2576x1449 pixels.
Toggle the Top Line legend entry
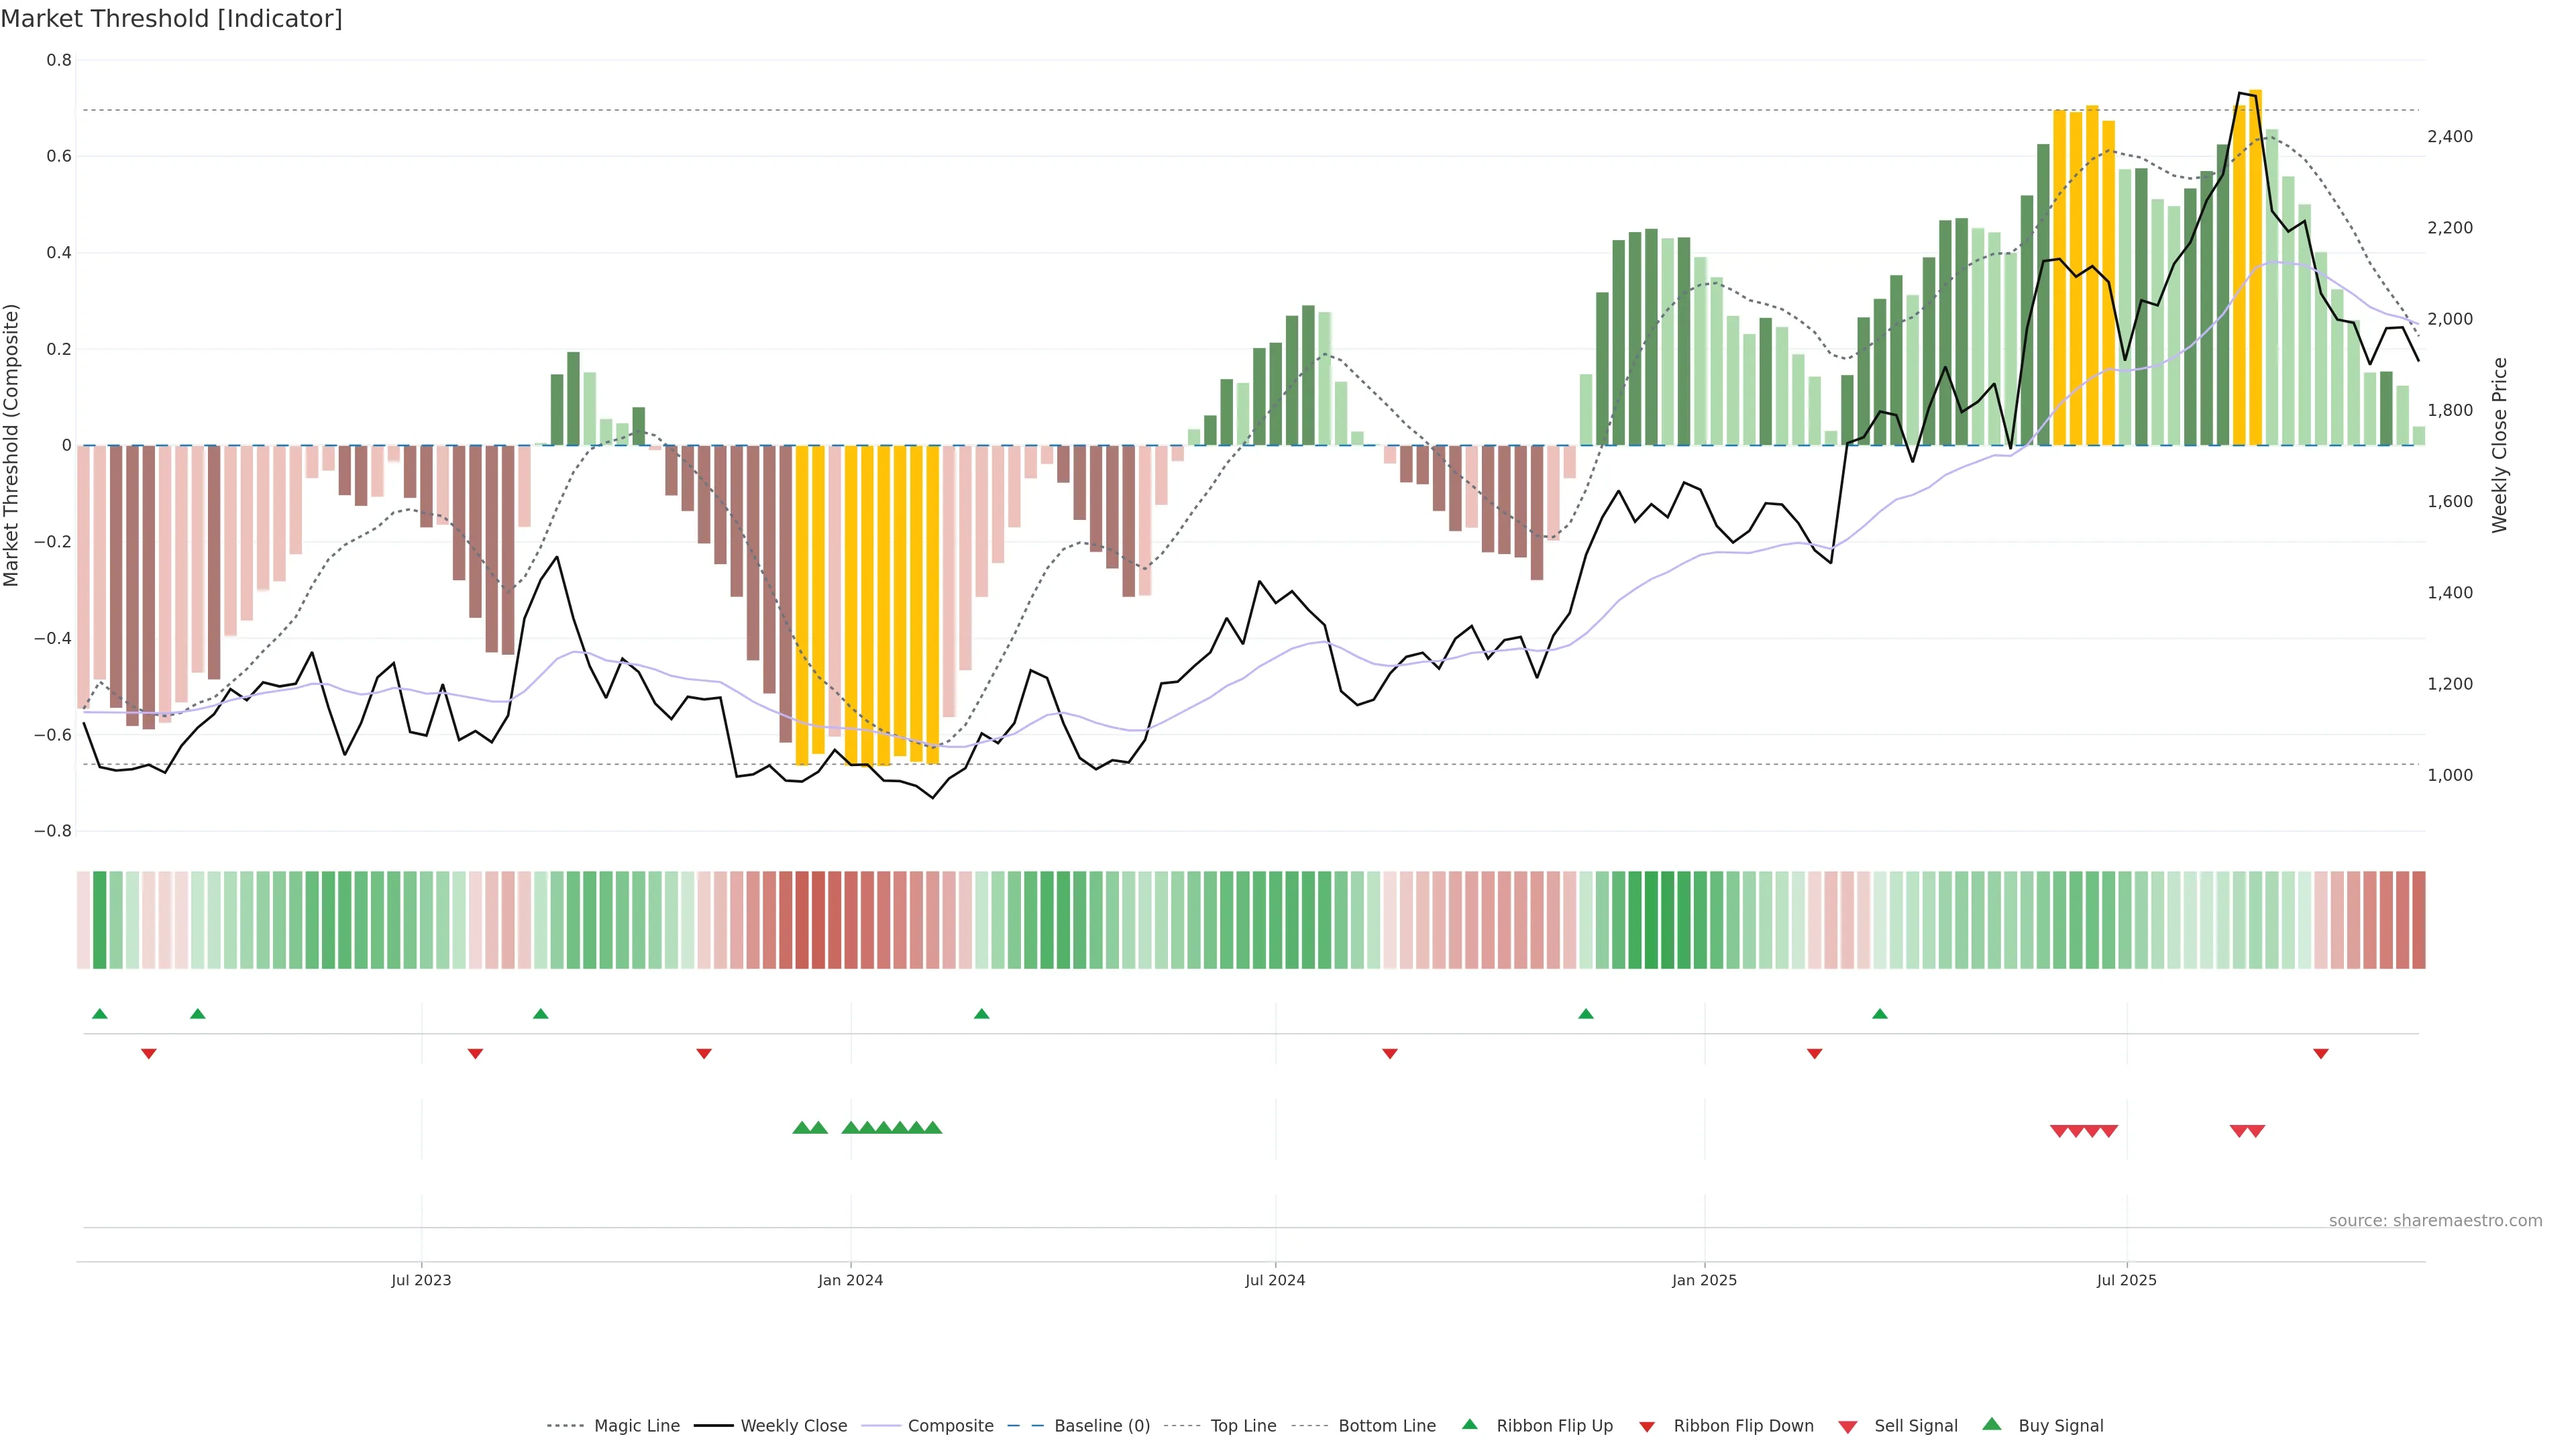point(1242,1426)
